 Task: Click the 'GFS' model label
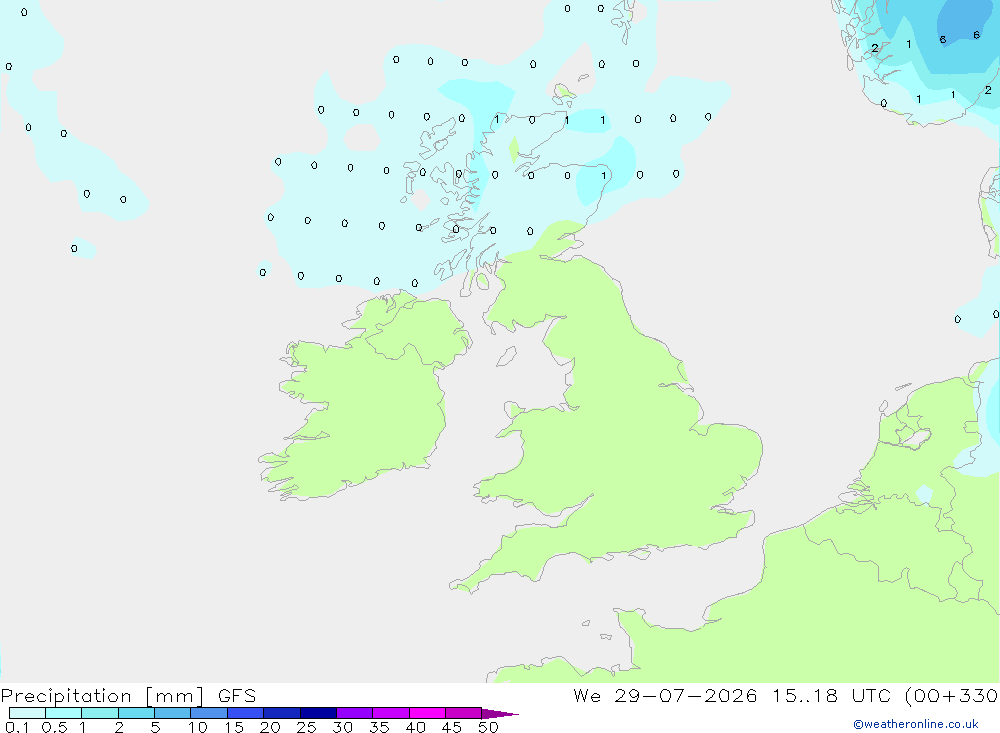[x=237, y=696]
